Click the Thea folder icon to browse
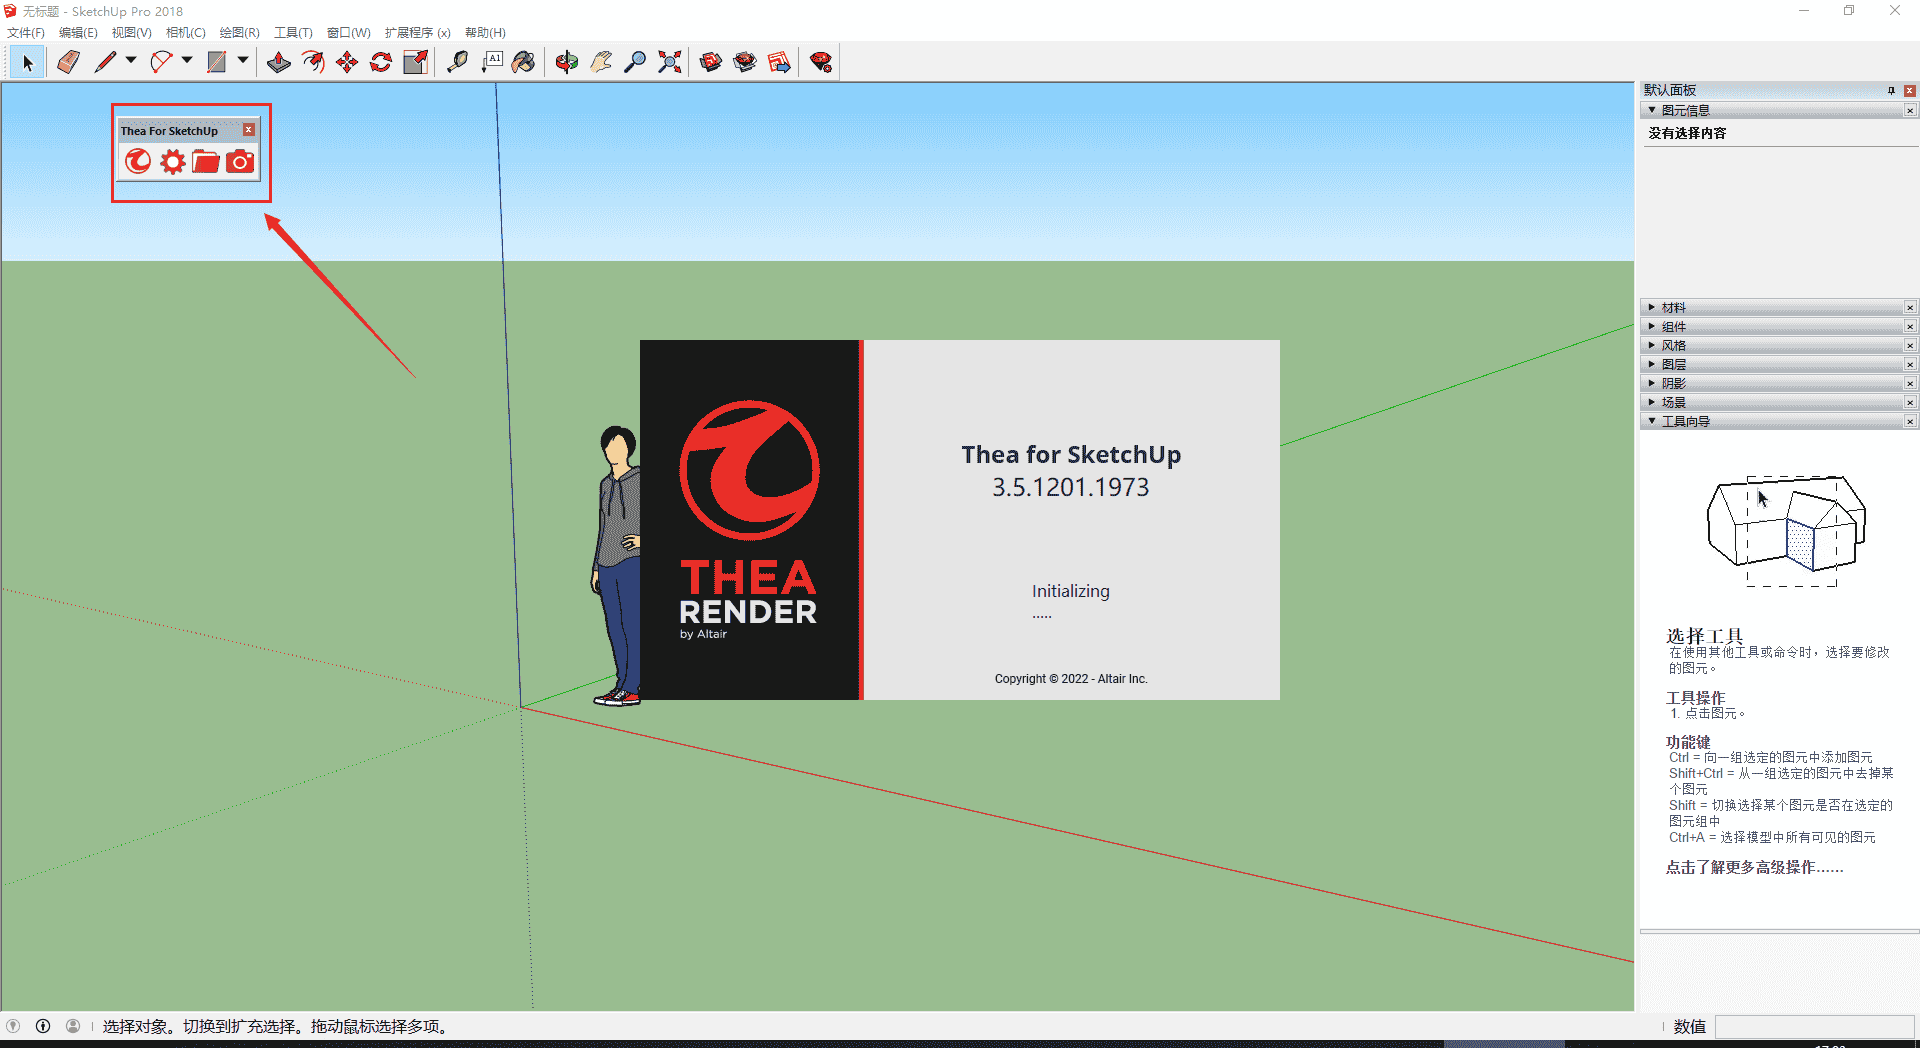This screenshot has height=1048, width=1920. pos(205,161)
